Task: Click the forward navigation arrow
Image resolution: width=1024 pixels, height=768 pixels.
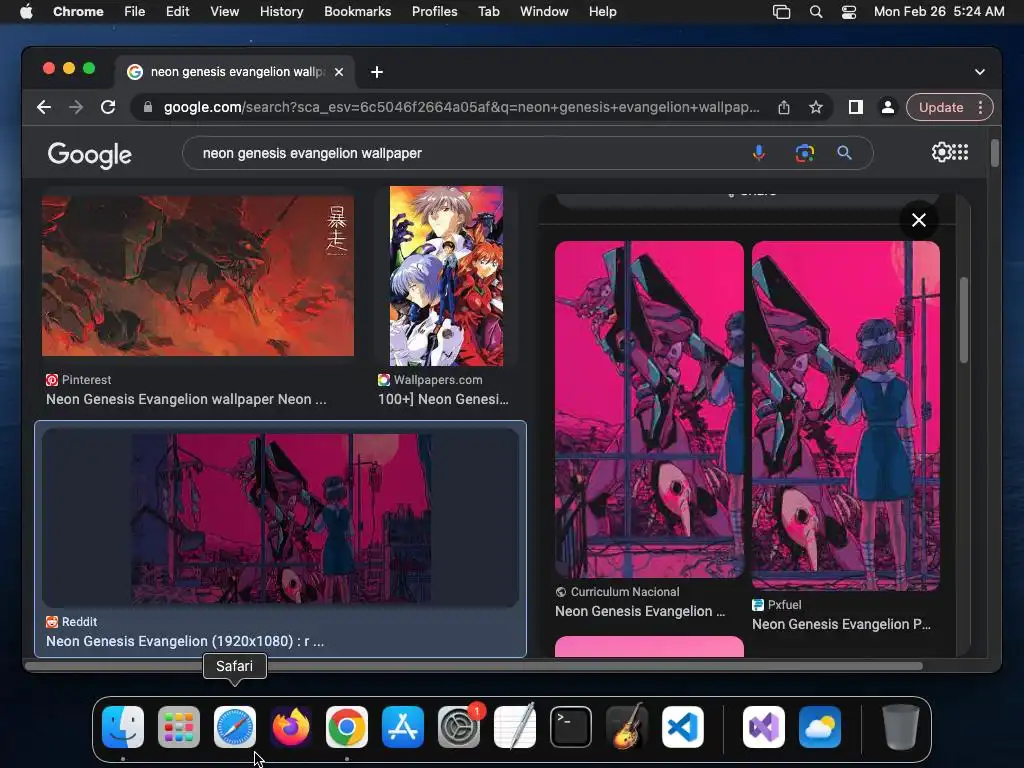Action: [76, 107]
